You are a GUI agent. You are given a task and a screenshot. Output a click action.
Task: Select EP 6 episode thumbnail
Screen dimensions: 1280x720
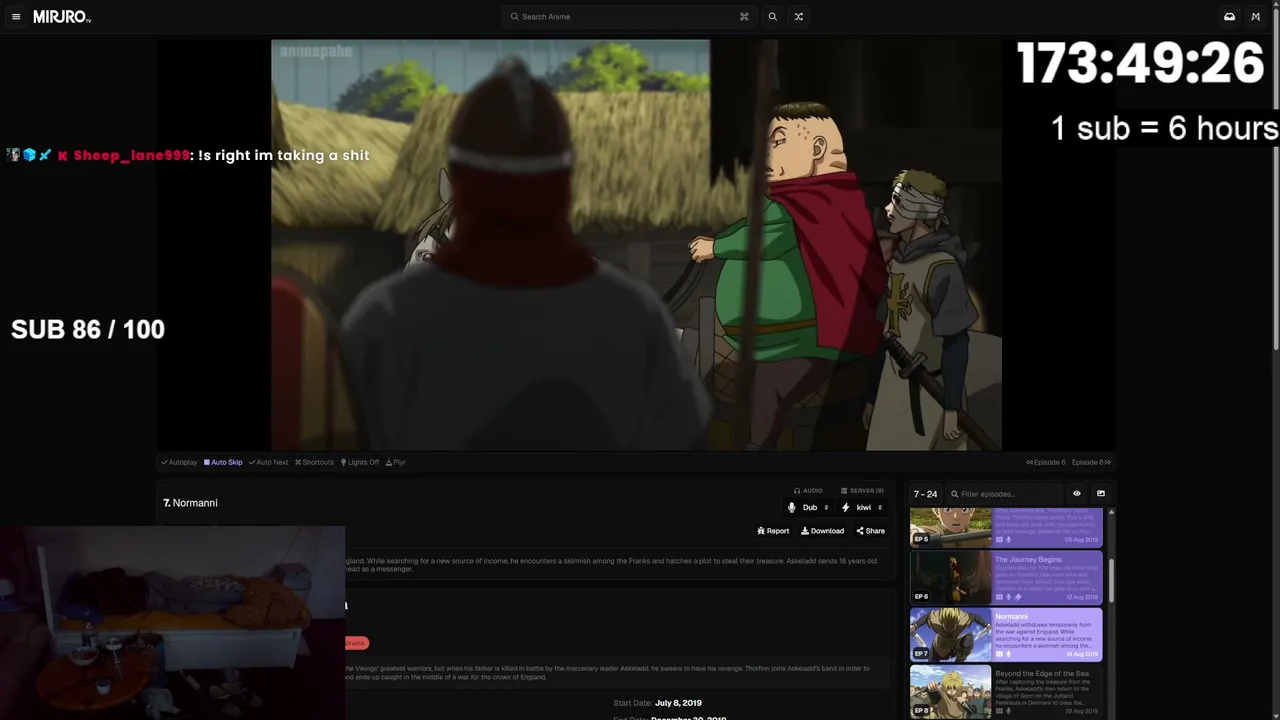pyautogui.click(x=950, y=577)
